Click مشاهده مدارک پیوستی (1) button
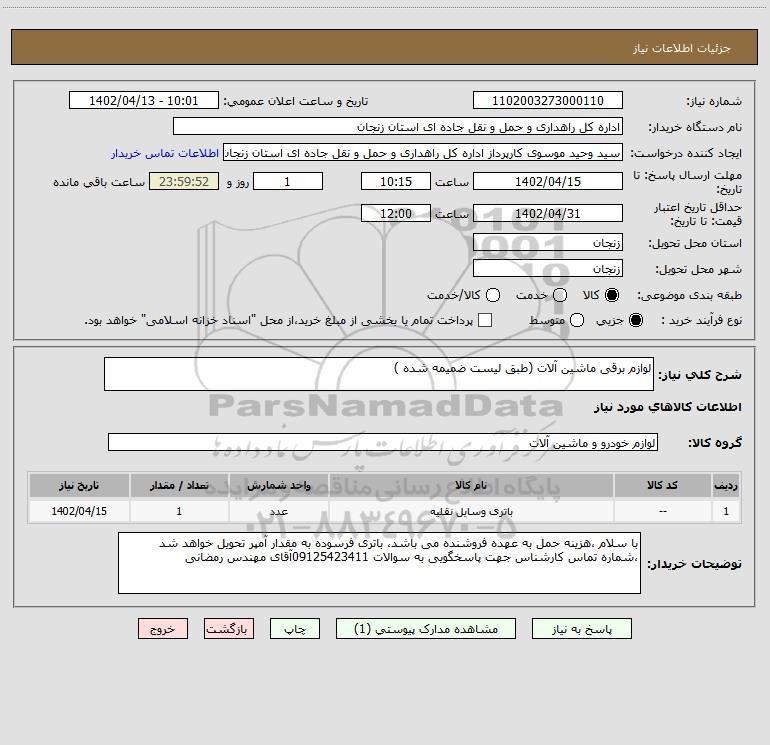This screenshot has width=770, height=745. (426, 629)
